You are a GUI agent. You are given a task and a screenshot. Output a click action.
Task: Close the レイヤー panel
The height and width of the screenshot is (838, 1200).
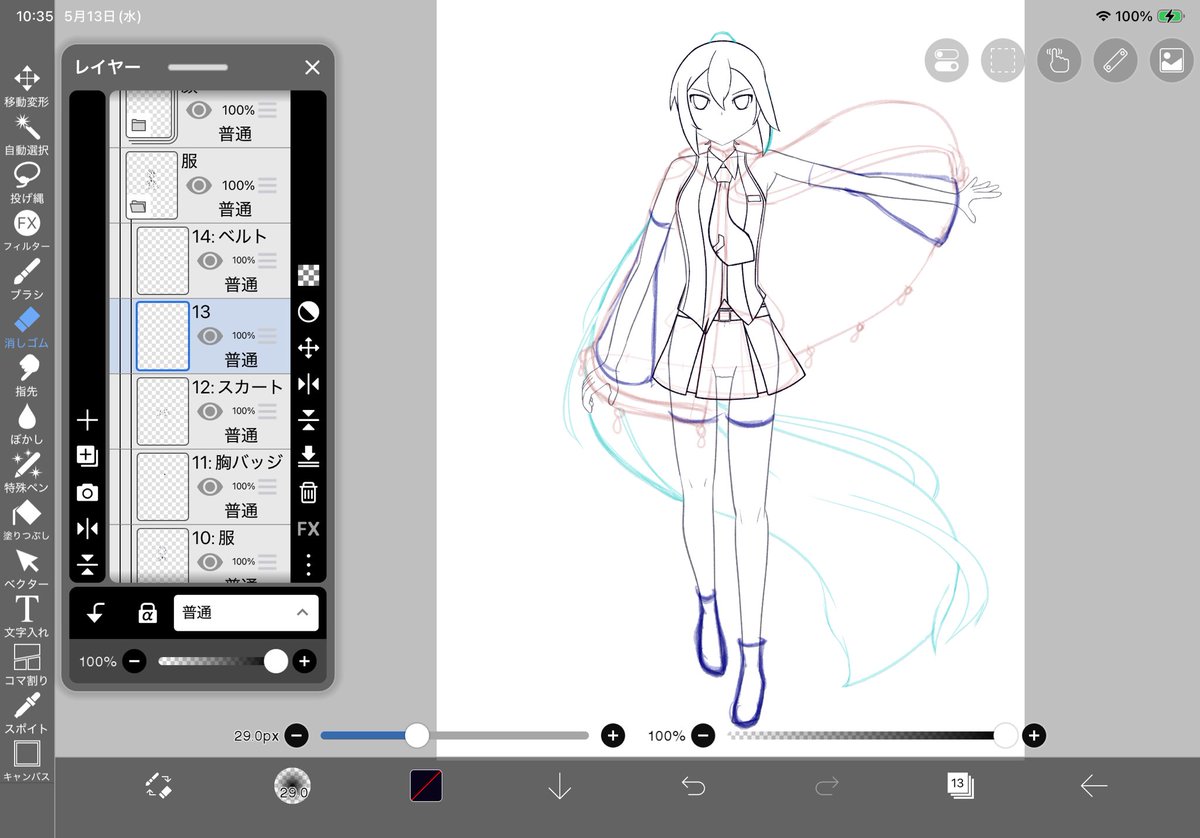pos(312,67)
